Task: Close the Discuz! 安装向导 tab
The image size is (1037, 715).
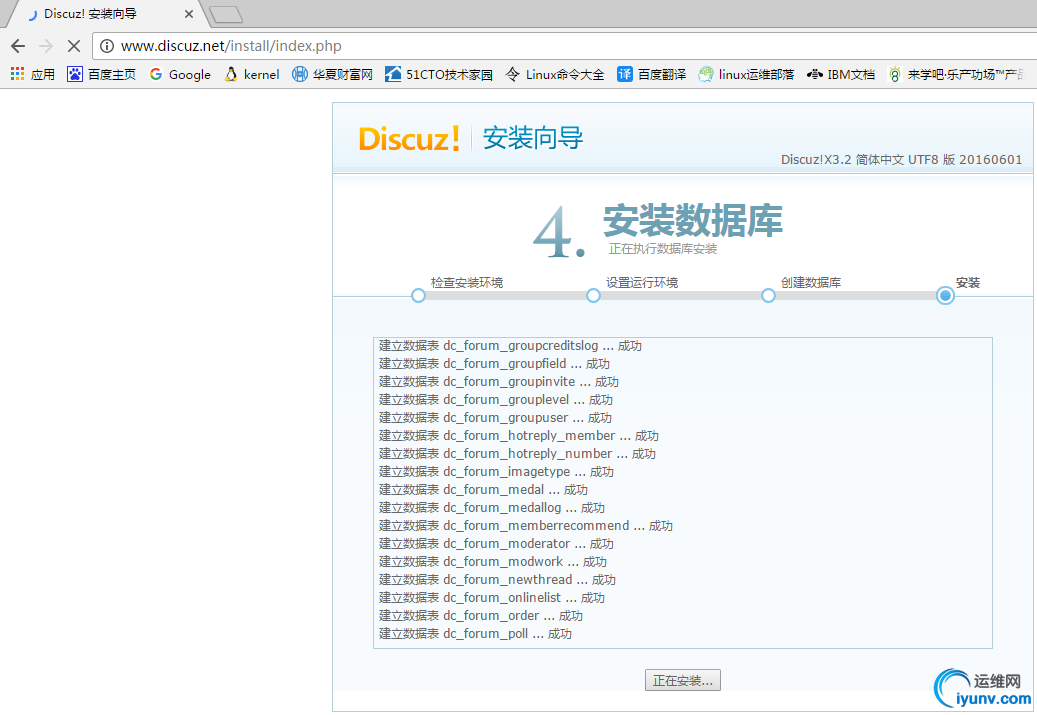Action: point(188,14)
